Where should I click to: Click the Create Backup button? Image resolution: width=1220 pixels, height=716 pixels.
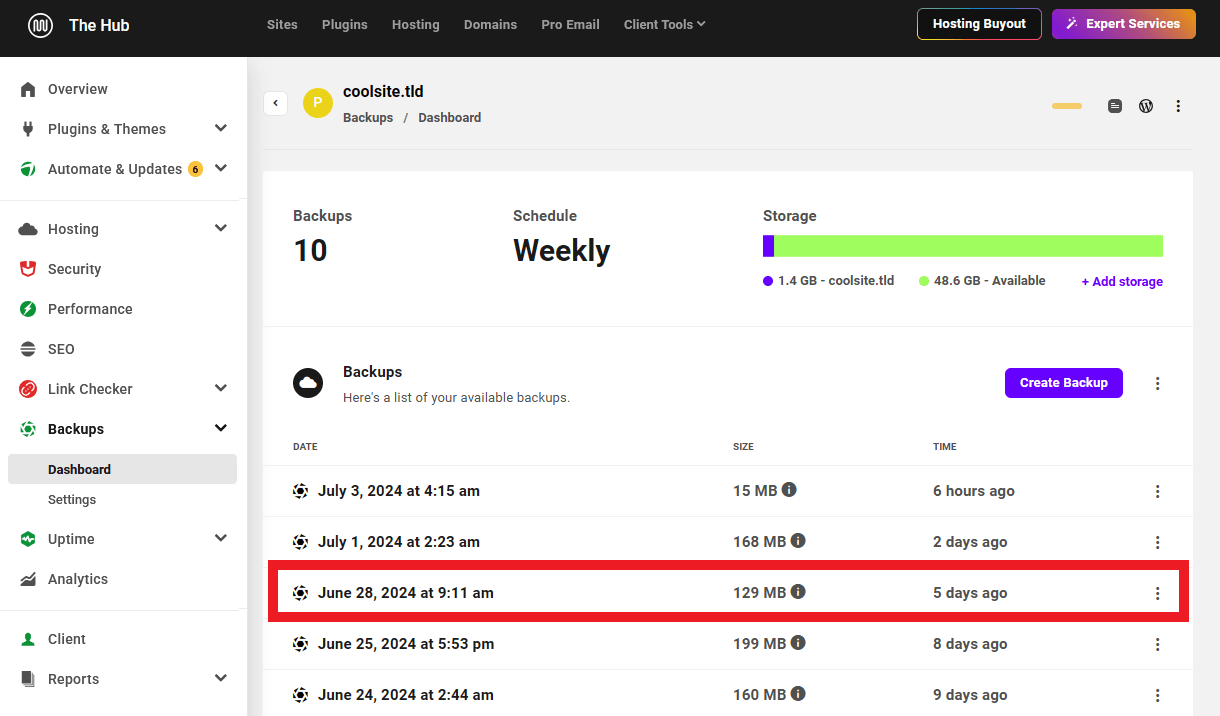tap(1063, 383)
